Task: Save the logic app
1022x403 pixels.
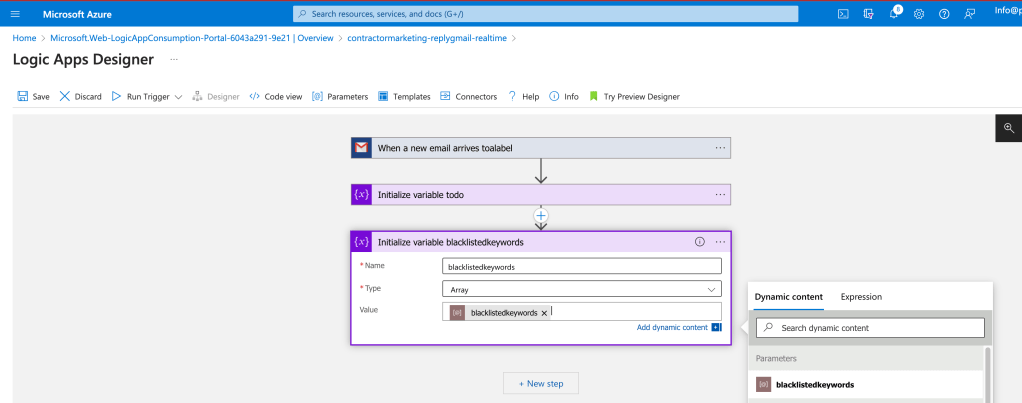Action: coord(33,97)
